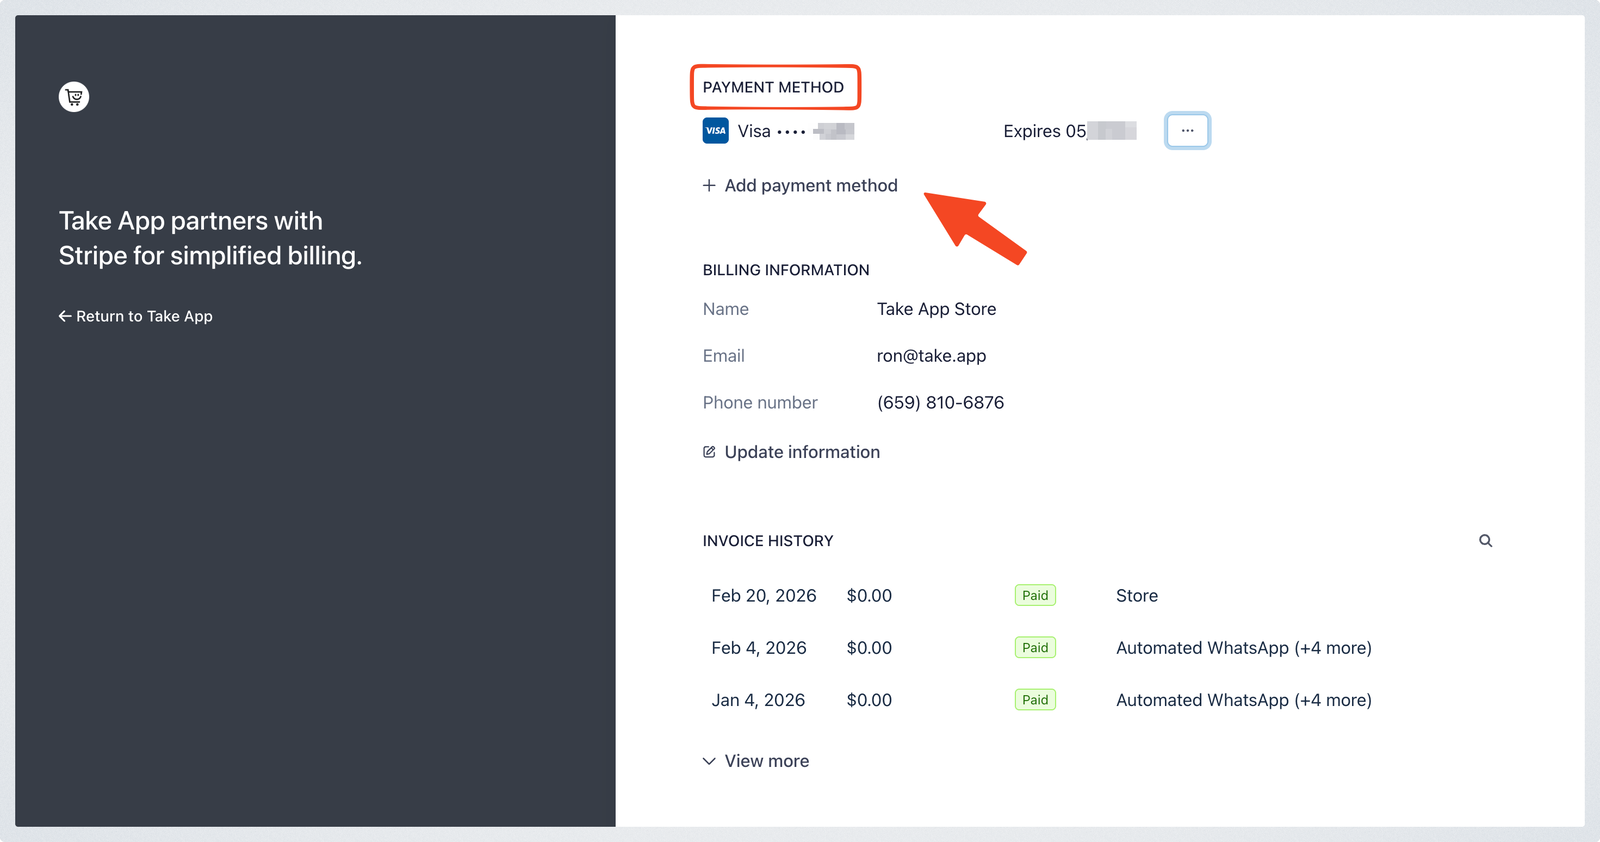Open the card options three-dot menu

[x=1187, y=131]
